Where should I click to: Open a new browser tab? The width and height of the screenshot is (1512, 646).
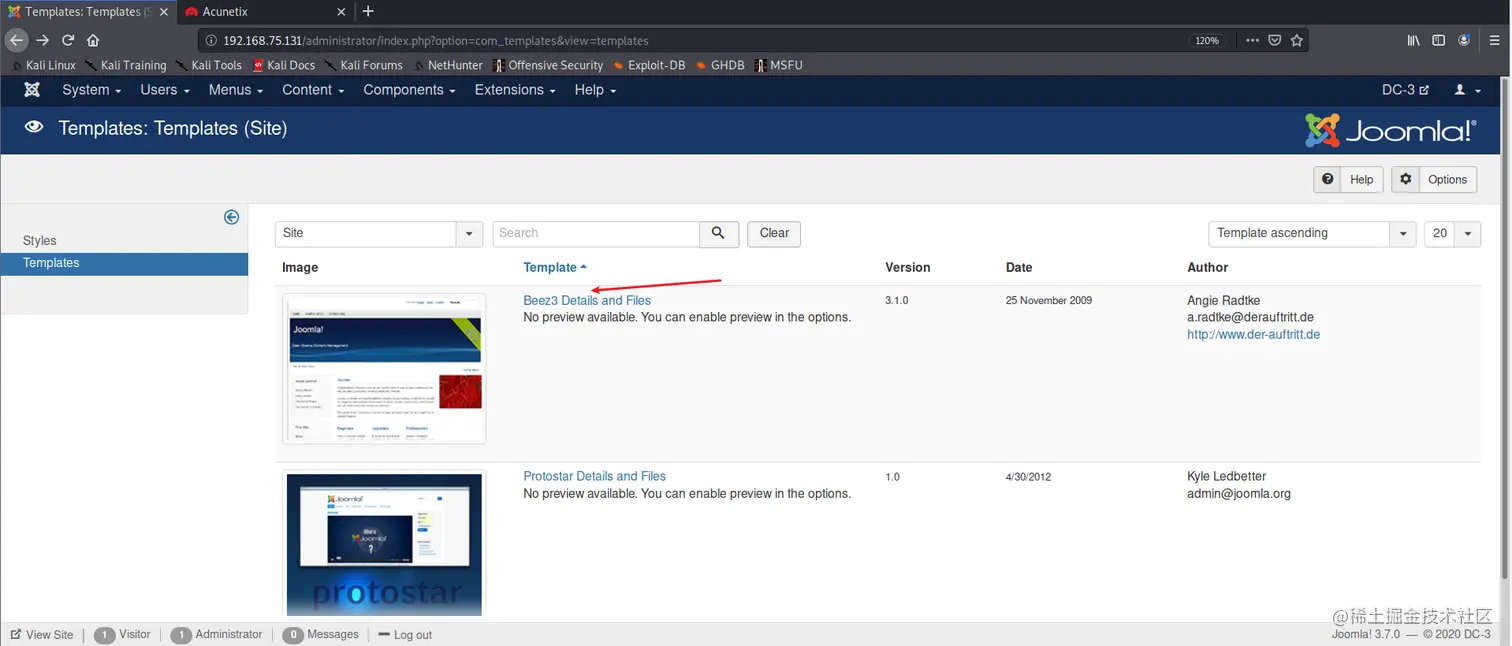point(368,12)
